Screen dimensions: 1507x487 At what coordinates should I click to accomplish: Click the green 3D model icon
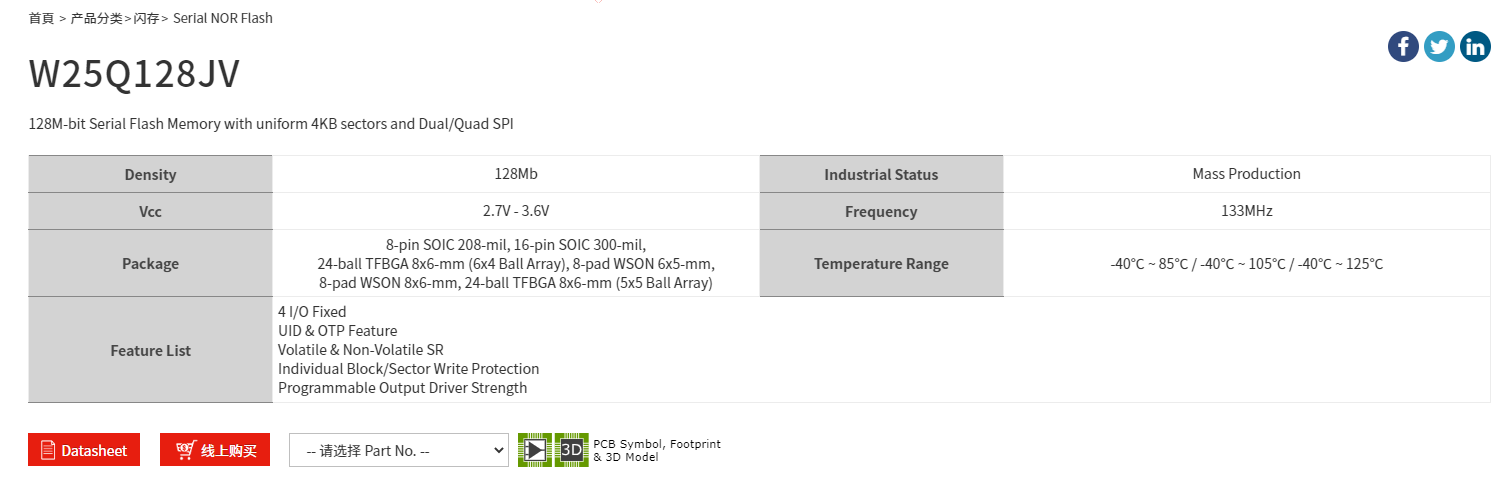[571, 450]
